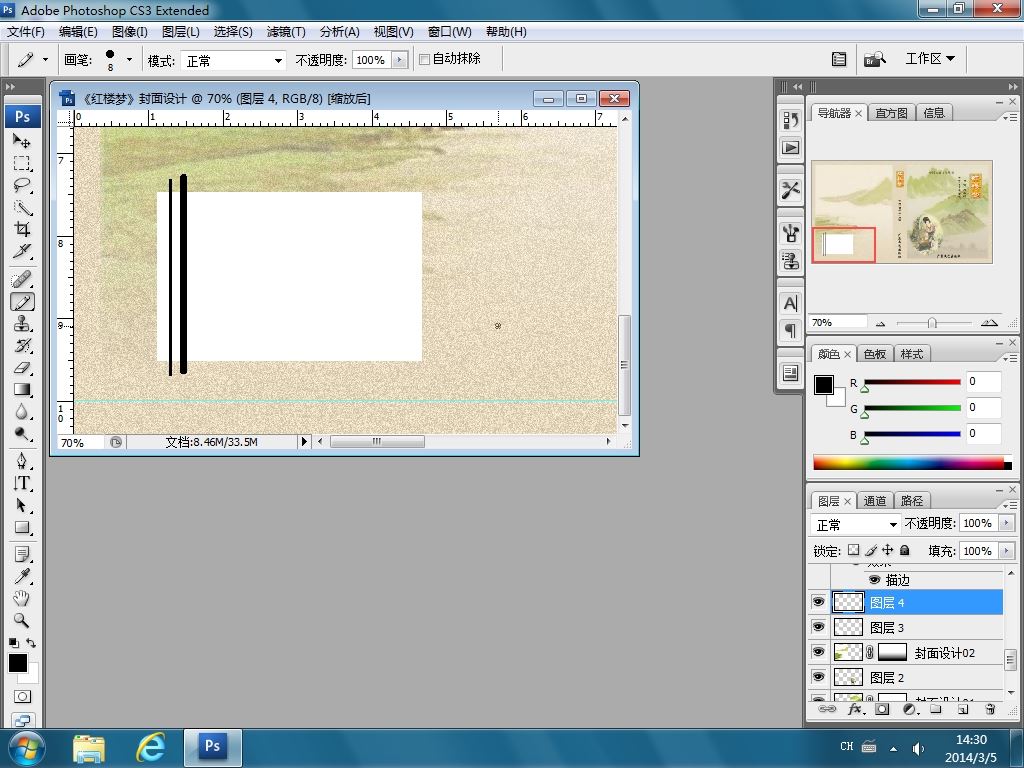This screenshot has width=1024, height=768.
Task: Select the Dodge tool
Action: coord(22,434)
